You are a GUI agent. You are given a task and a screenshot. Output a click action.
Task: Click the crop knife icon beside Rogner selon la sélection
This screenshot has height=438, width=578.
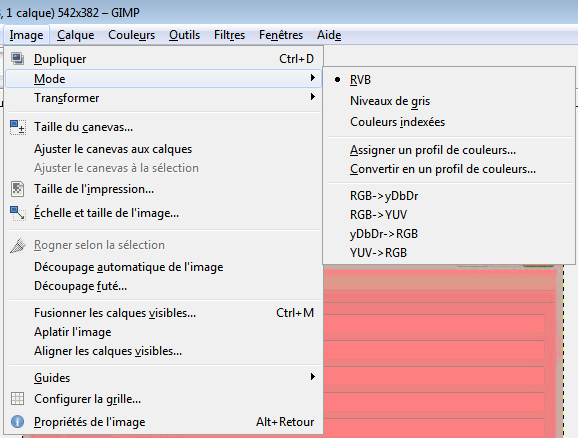(17, 245)
